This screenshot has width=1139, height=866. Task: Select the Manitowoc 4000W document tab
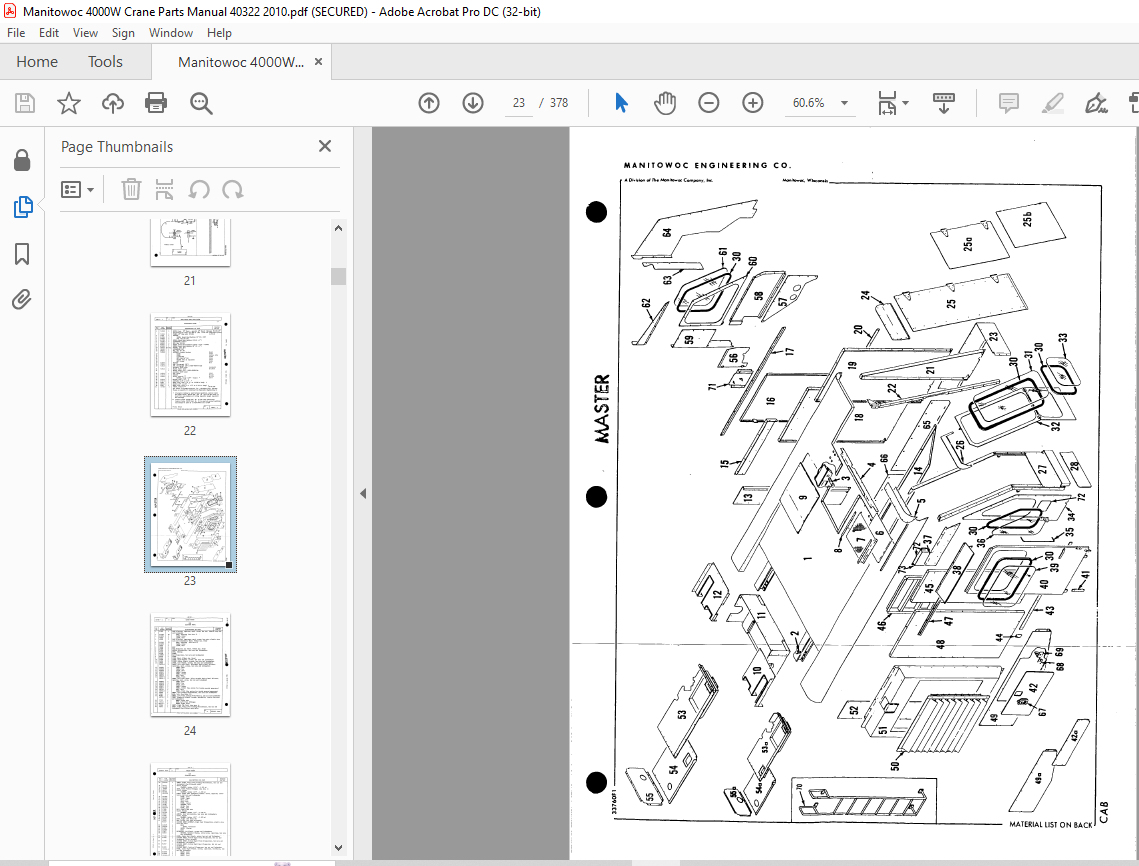[x=240, y=62]
